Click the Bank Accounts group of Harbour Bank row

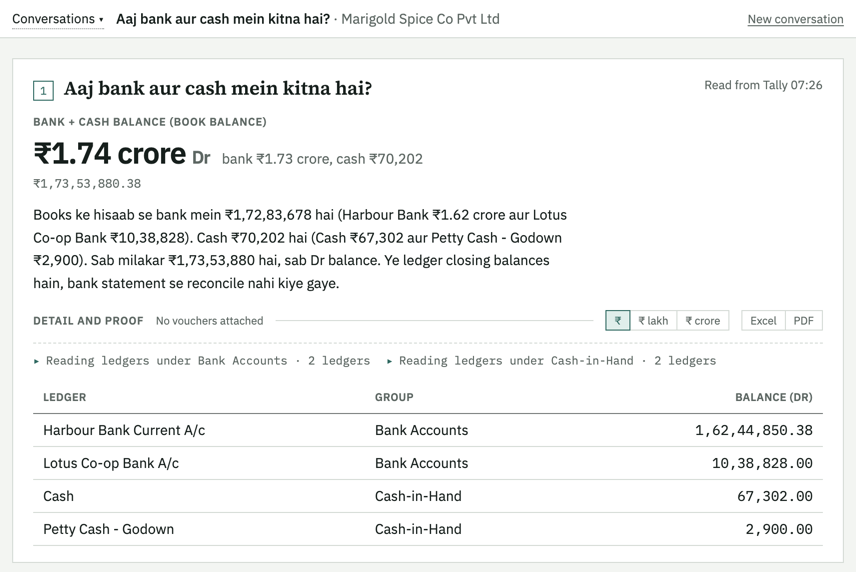click(x=421, y=430)
